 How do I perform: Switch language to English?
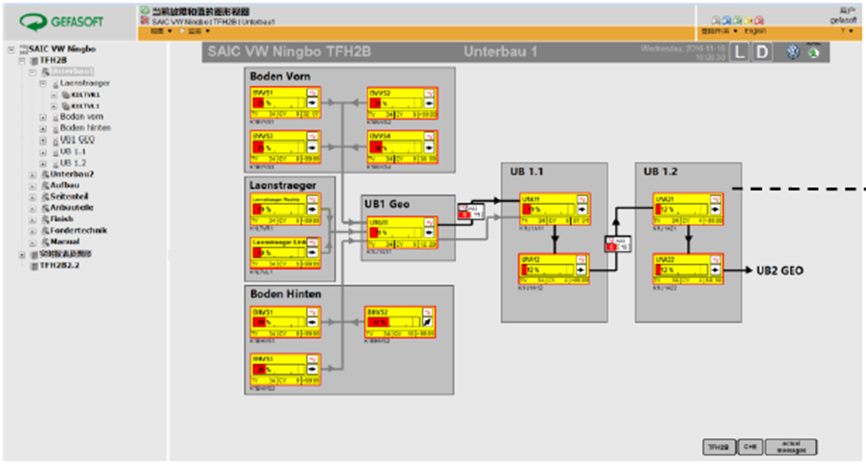click(x=755, y=31)
